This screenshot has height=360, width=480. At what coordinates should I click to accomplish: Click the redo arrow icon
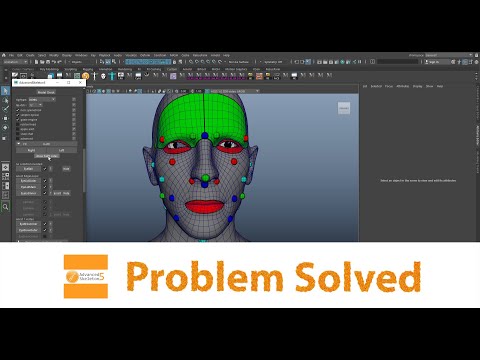pyautogui.click(x=60, y=62)
